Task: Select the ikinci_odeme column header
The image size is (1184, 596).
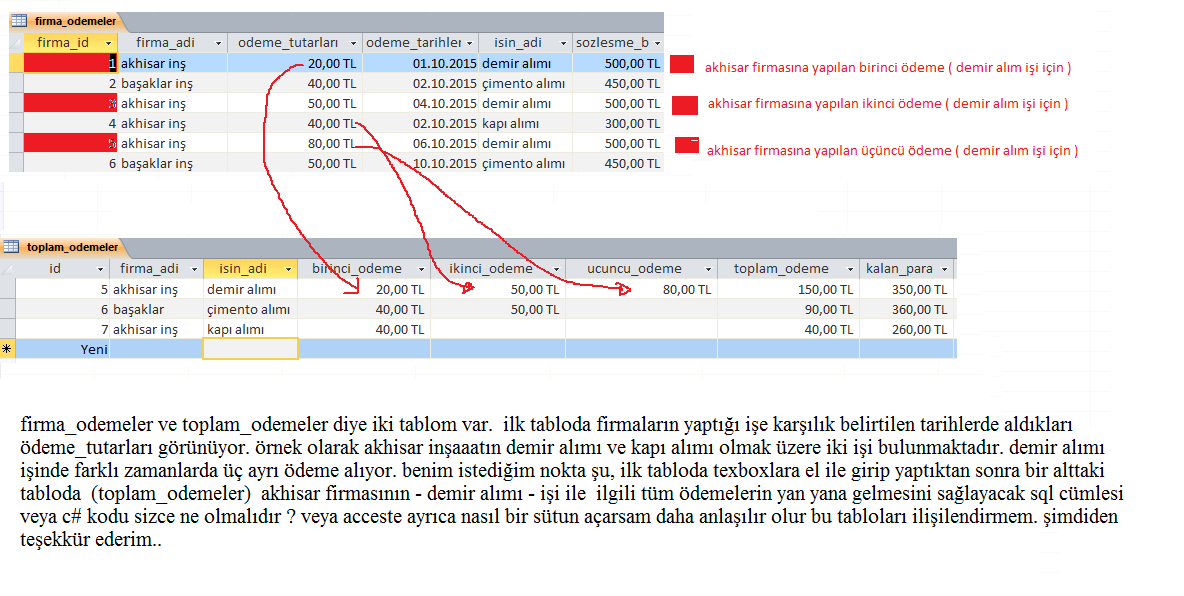Action: pyautogui.click(x=490, y=269)
